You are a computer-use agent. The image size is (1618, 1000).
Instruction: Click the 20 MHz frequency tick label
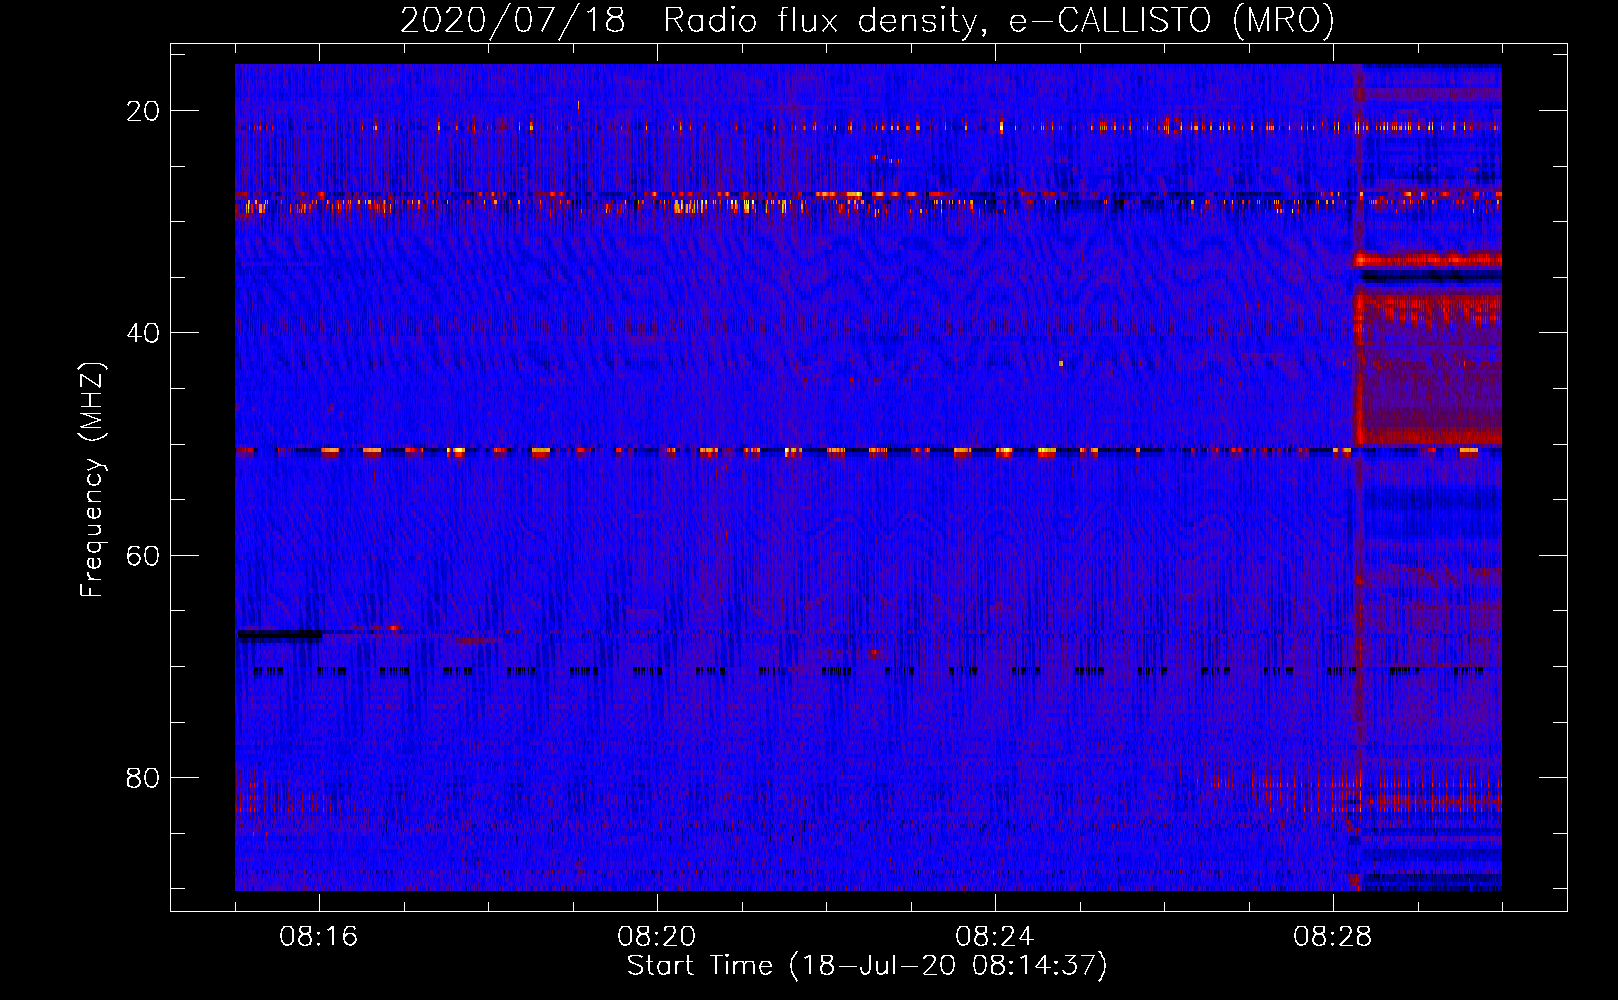pyautogui.click(x=144, y=111)
